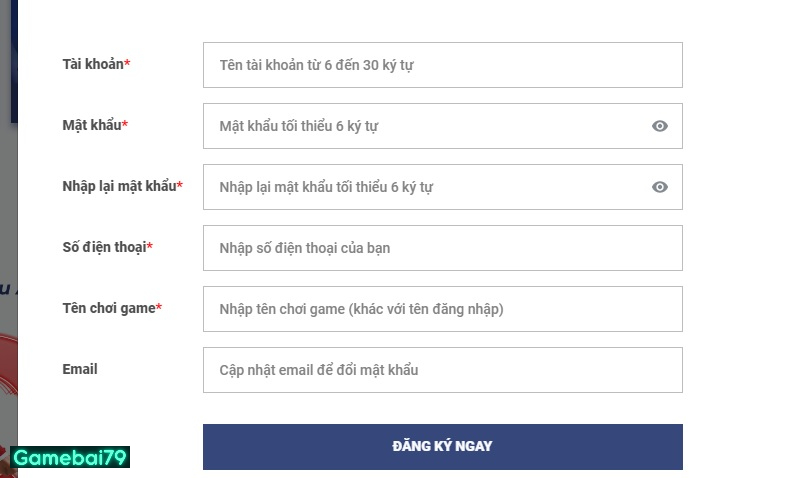800x478 pixels.
Task: Toggle eye icon for Nhập lại mật khẩu
Action: (659, 187)
